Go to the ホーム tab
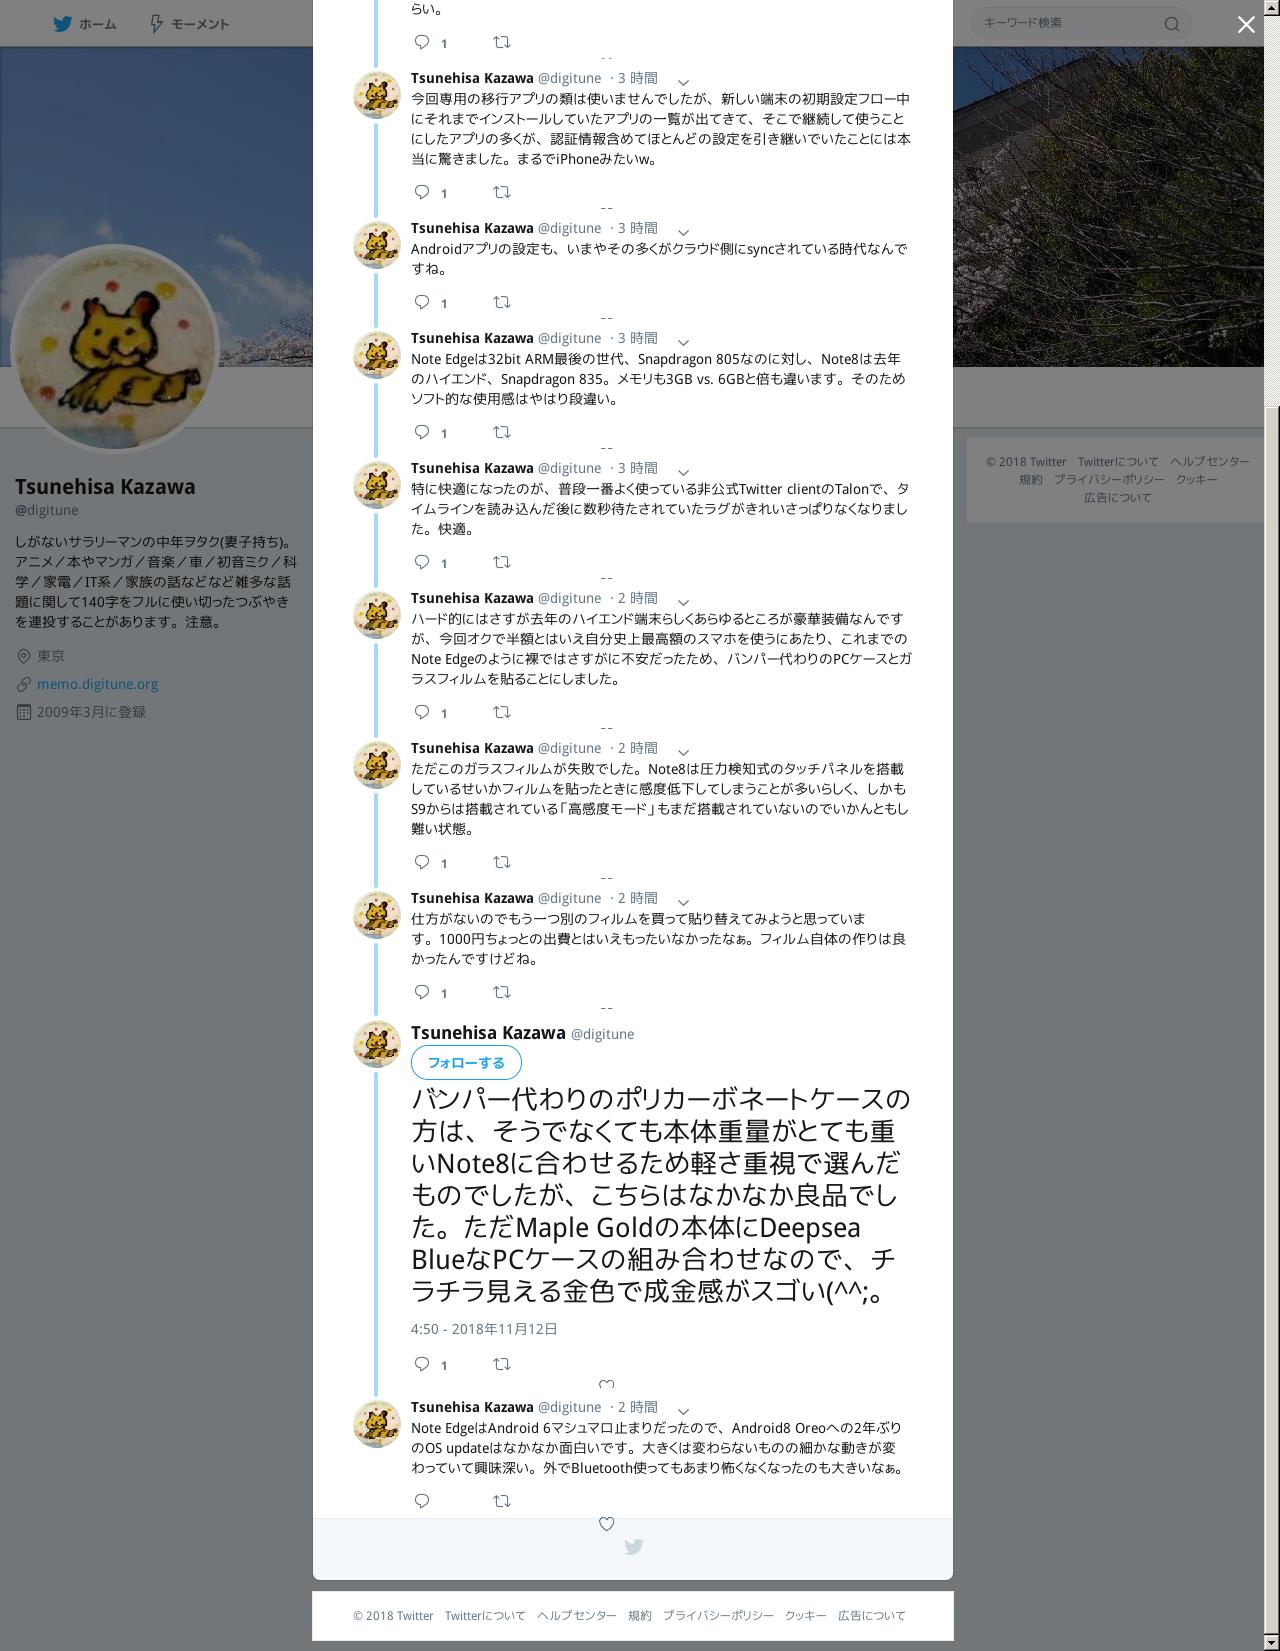 coord(85,24)
